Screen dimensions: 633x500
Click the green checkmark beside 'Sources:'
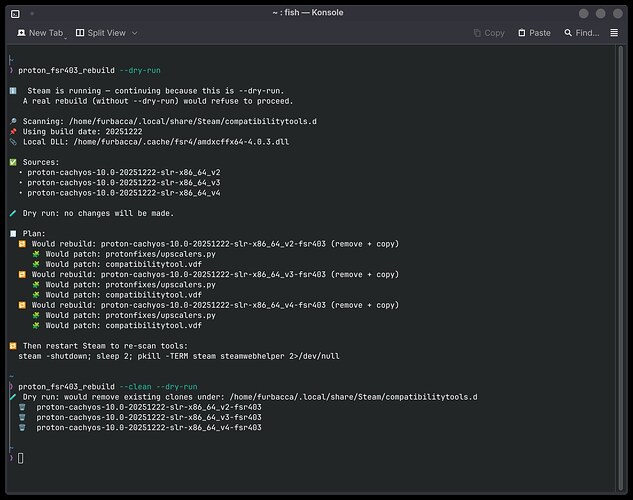[13, 162]
